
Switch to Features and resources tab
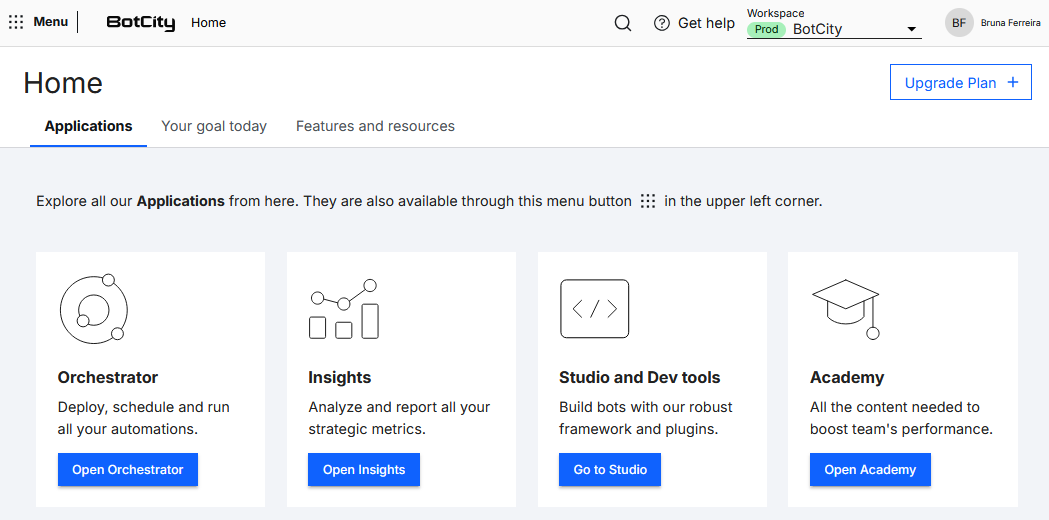click(x=375, y=126)
